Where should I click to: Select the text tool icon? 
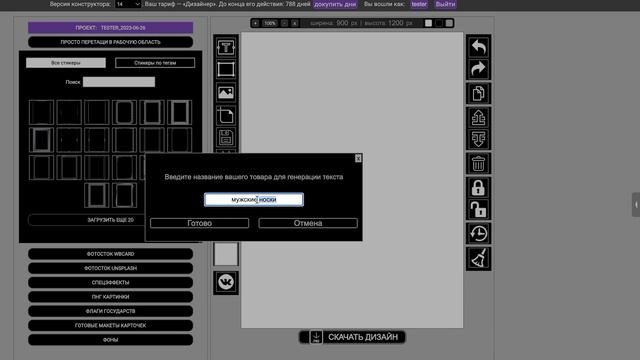[226, 47]
